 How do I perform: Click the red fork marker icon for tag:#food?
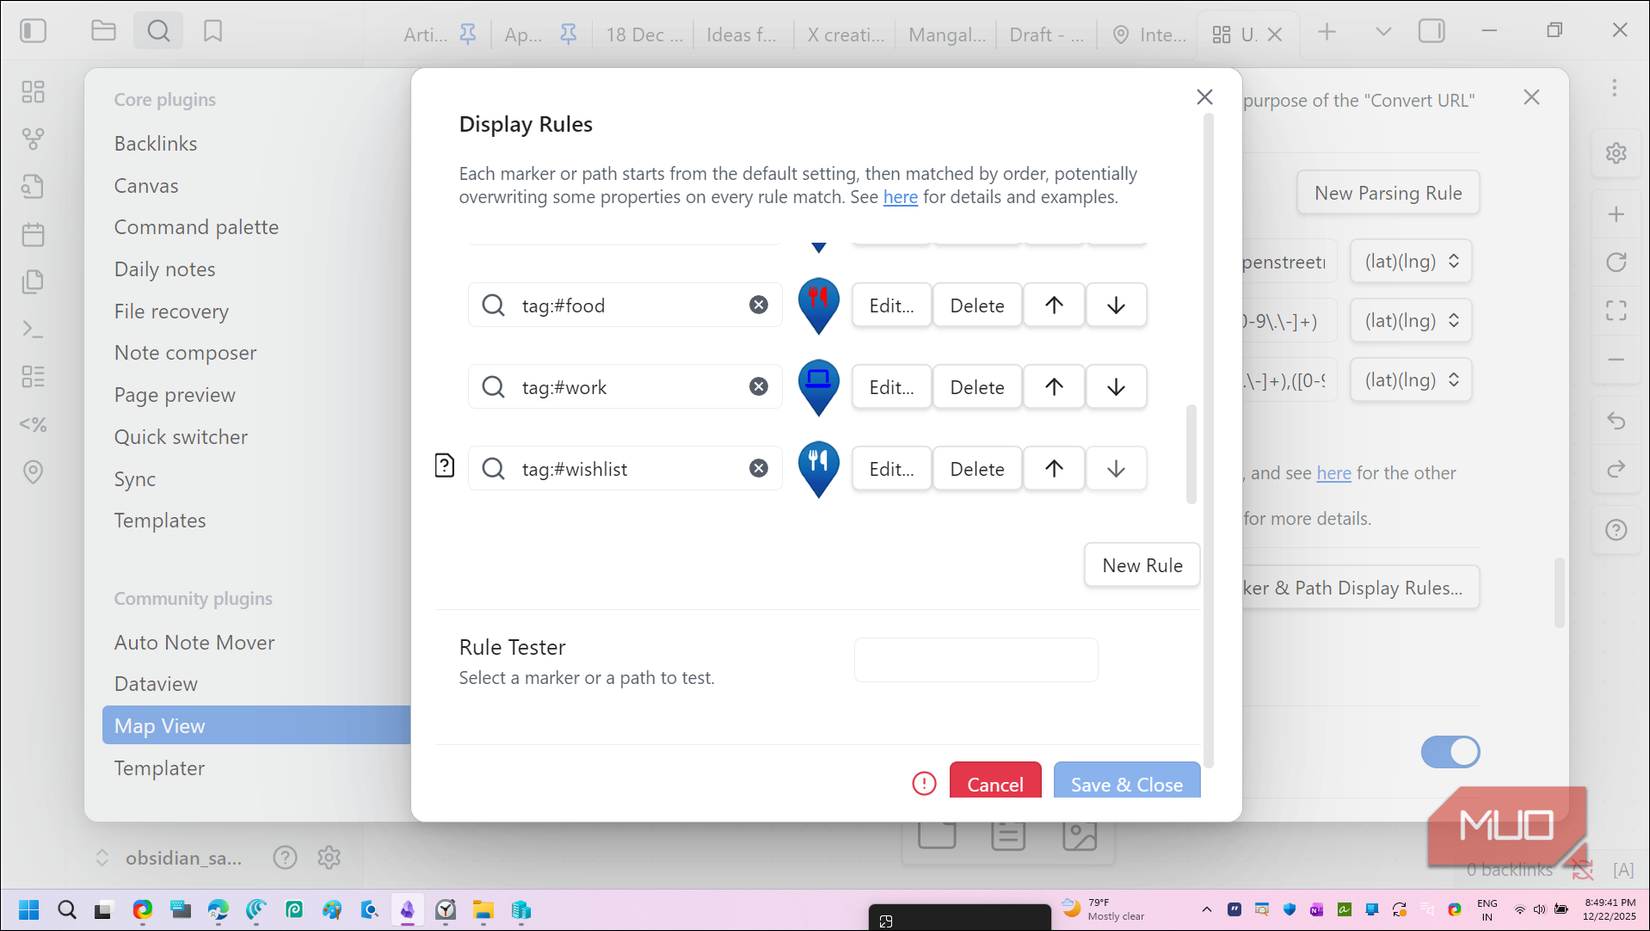[819, 306]
